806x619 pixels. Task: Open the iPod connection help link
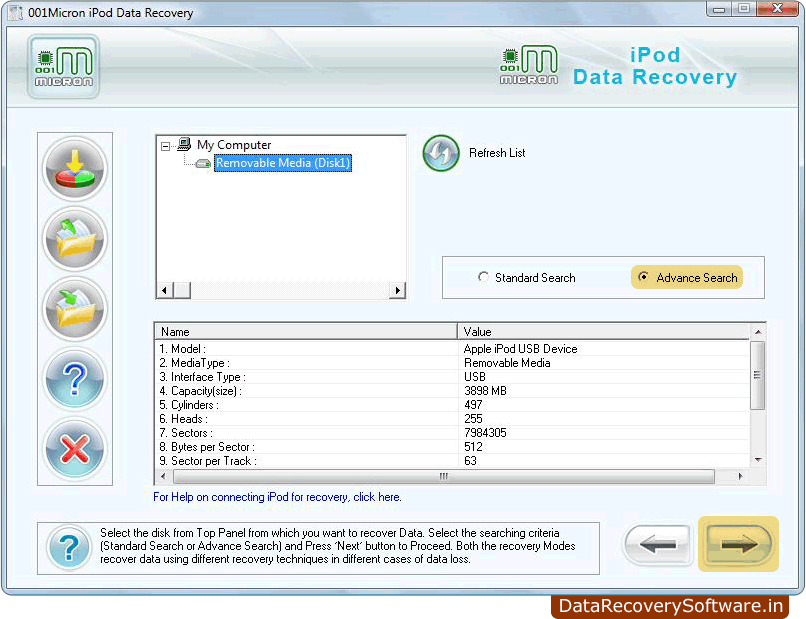point(277,497)
